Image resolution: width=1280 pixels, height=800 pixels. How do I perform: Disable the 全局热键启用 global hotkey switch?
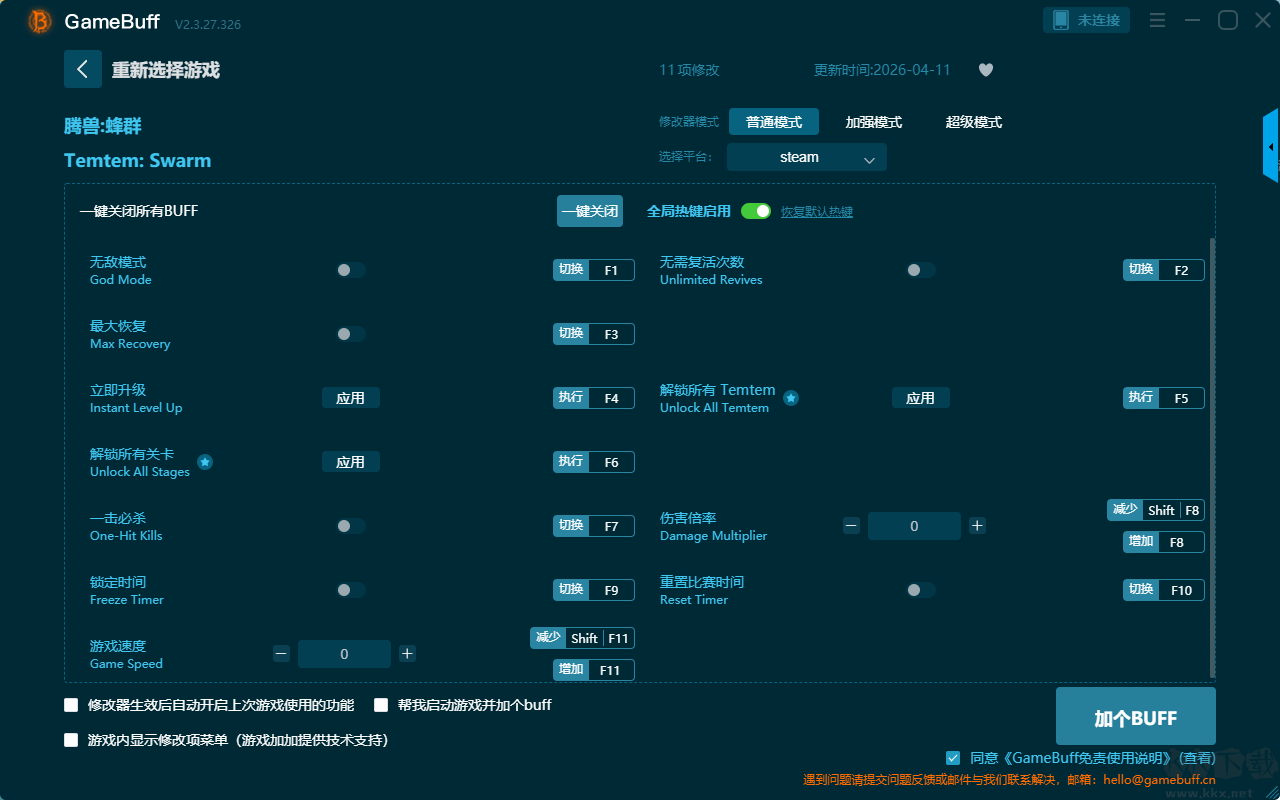click(x=756, y=211)
